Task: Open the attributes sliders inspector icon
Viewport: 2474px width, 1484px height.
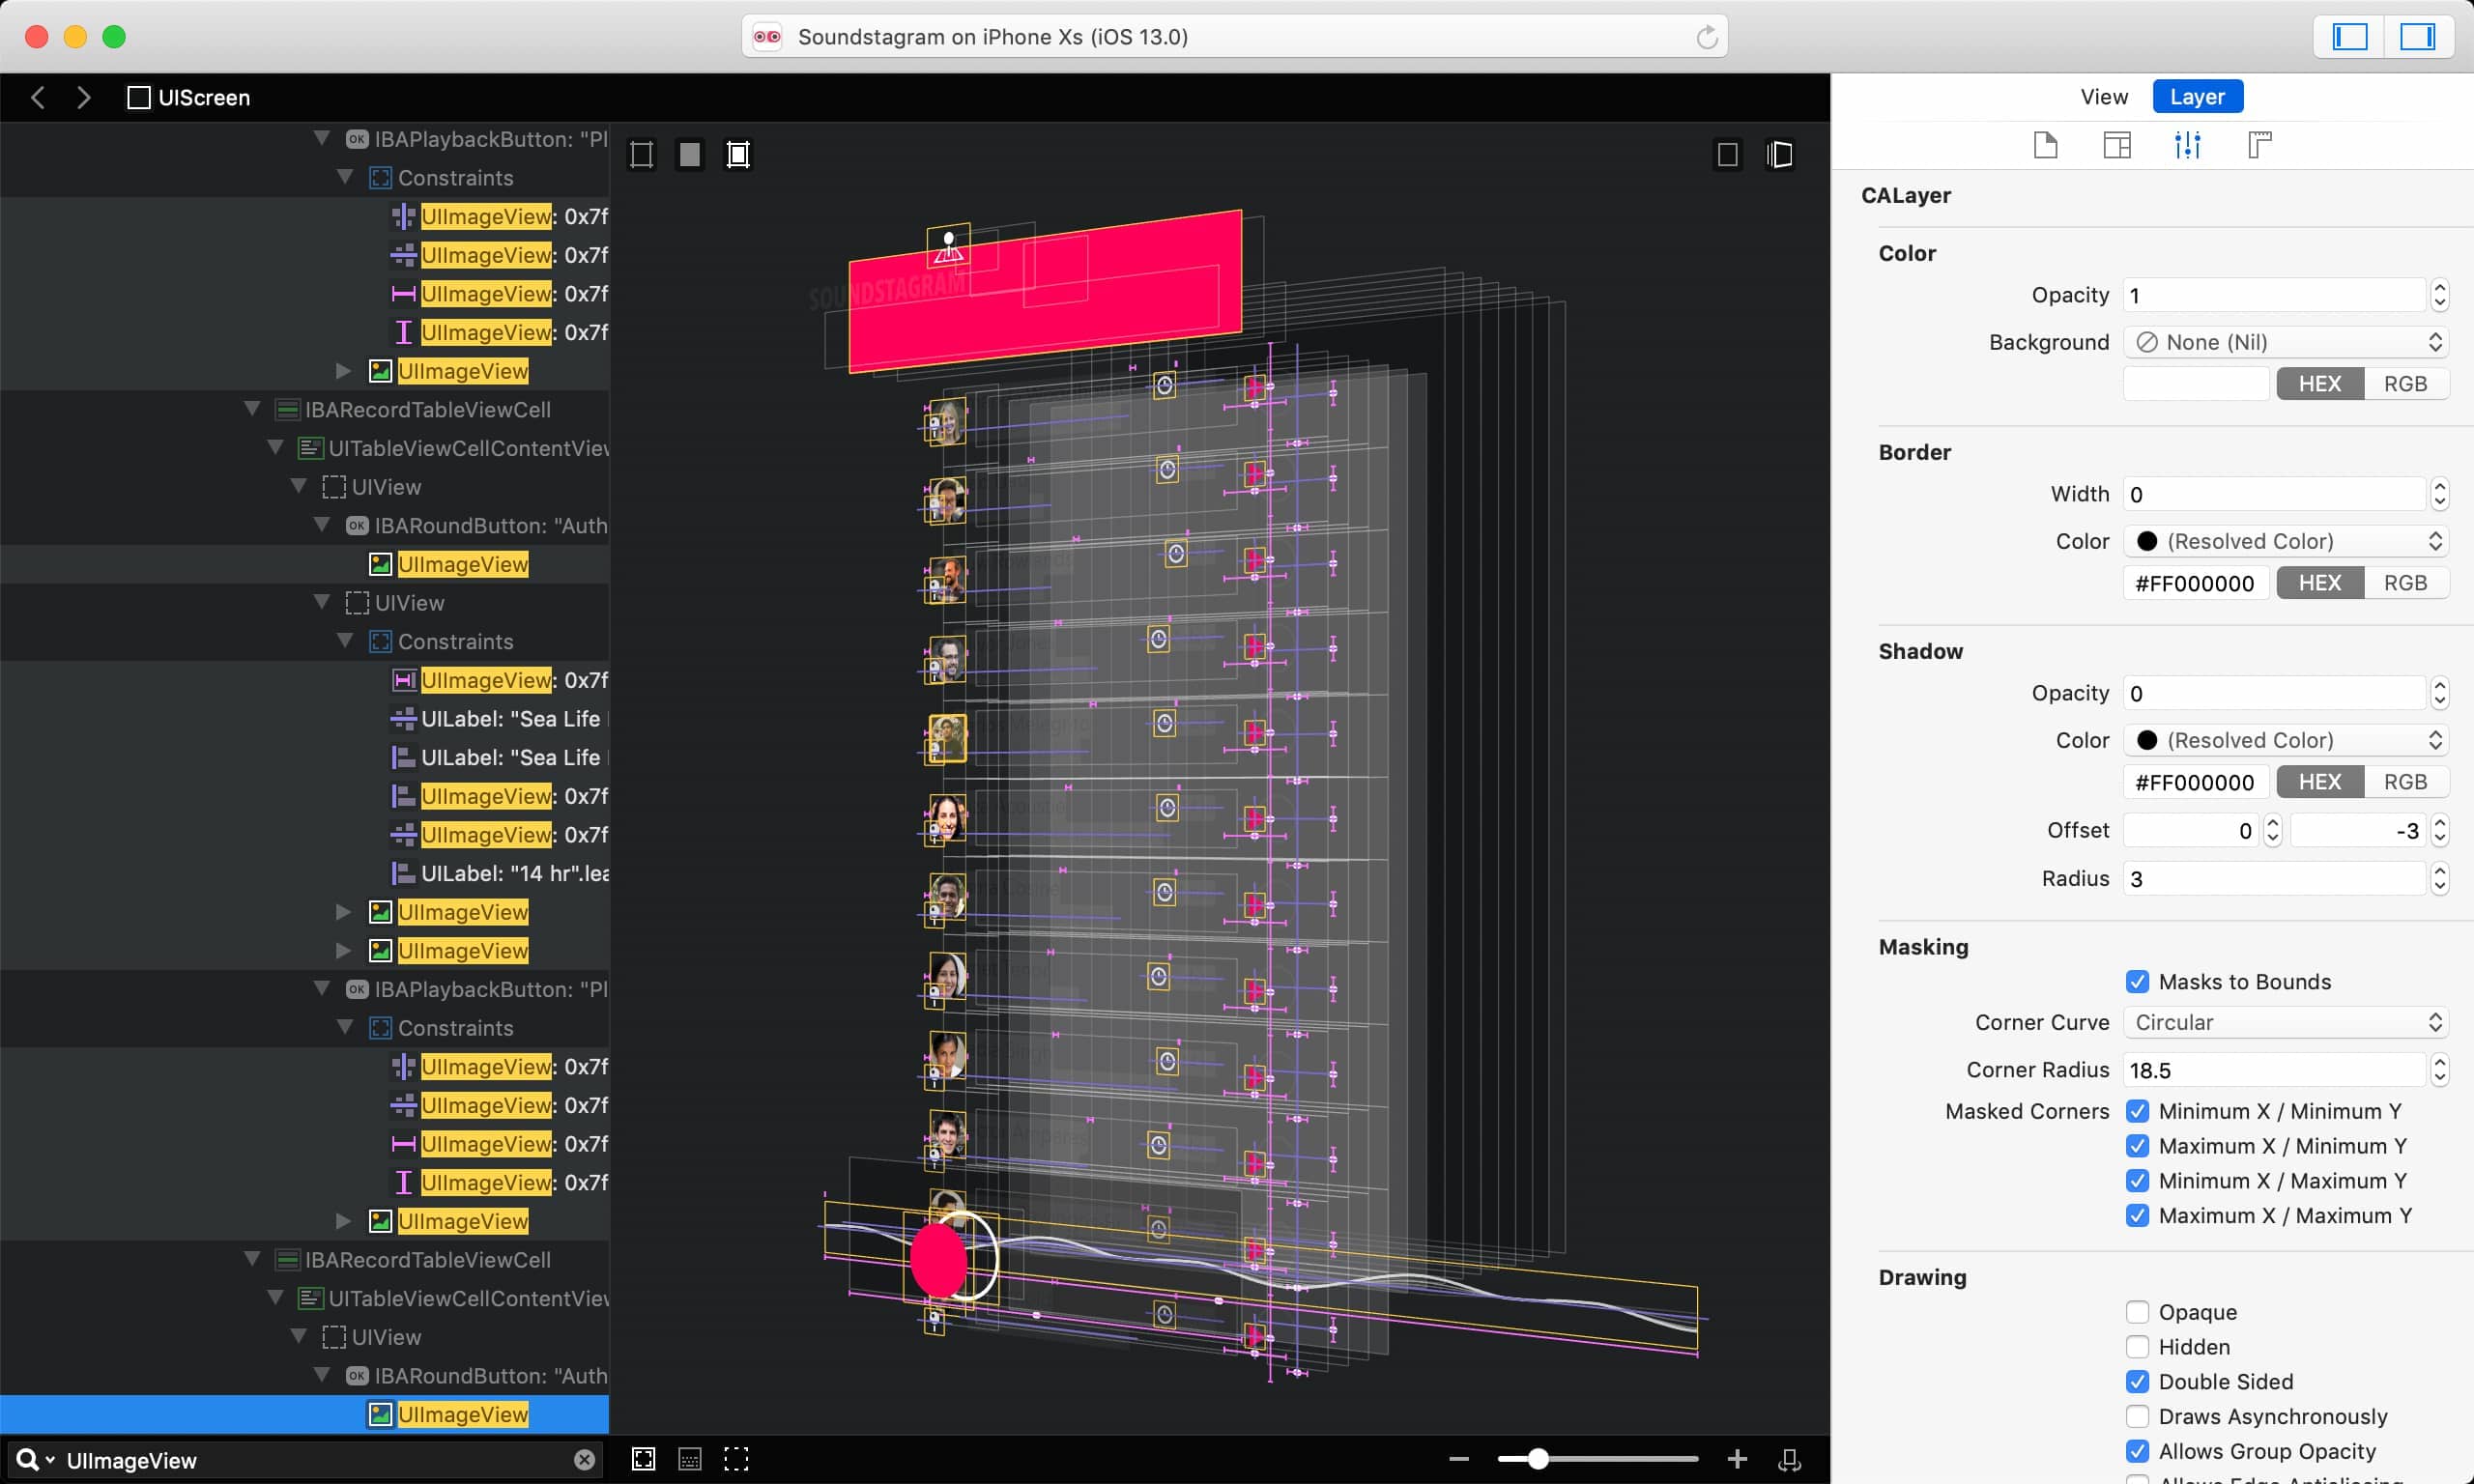Action: [2187, 145]
